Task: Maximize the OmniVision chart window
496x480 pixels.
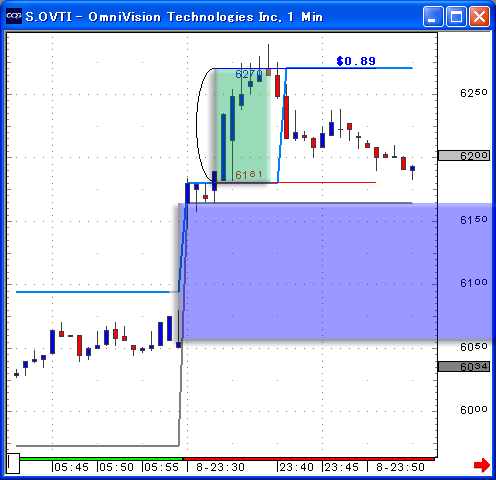Action: [x=456, y=16]
